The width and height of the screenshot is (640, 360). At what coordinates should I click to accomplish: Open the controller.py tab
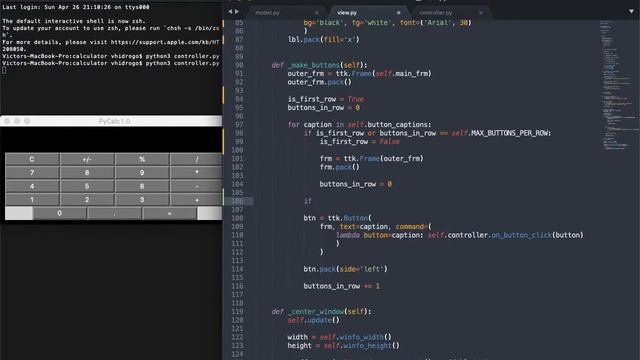click(x=436, y=13)
